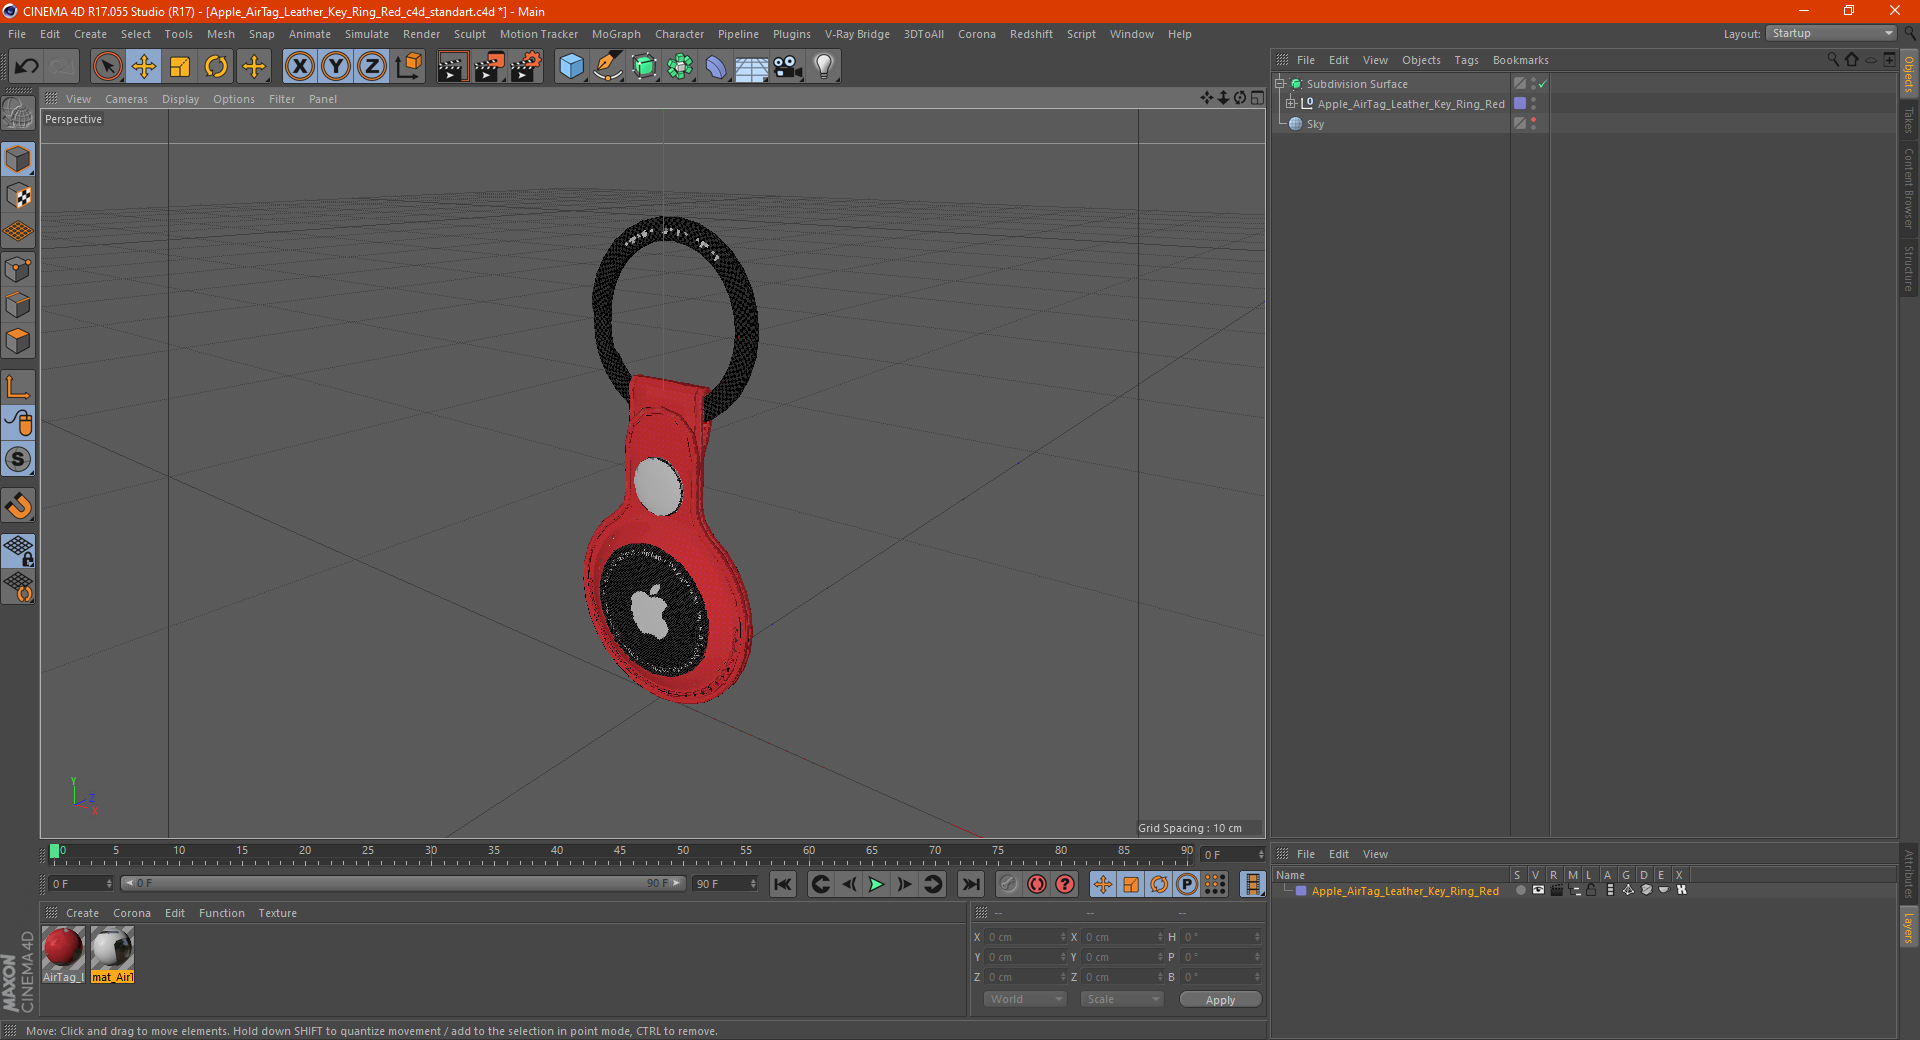Viewport: 1920px width, 1040px height.
Task: Add a Light object icon
Action: [824, 67]
